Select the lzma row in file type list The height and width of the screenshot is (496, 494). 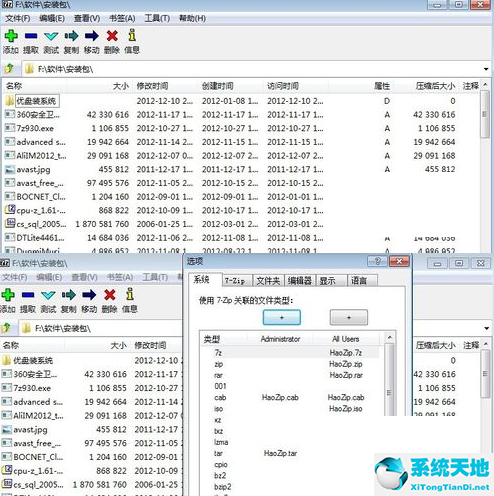coord(290,442)
